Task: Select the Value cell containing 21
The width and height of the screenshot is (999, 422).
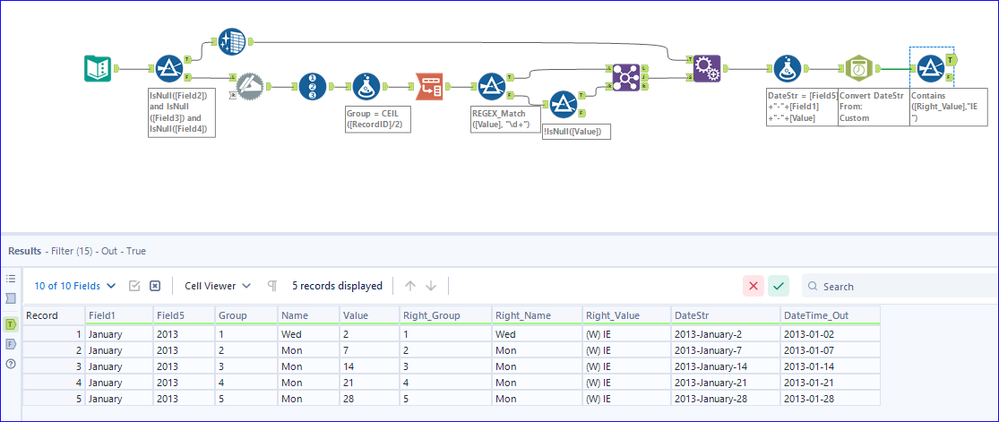Action: [369, 382]
